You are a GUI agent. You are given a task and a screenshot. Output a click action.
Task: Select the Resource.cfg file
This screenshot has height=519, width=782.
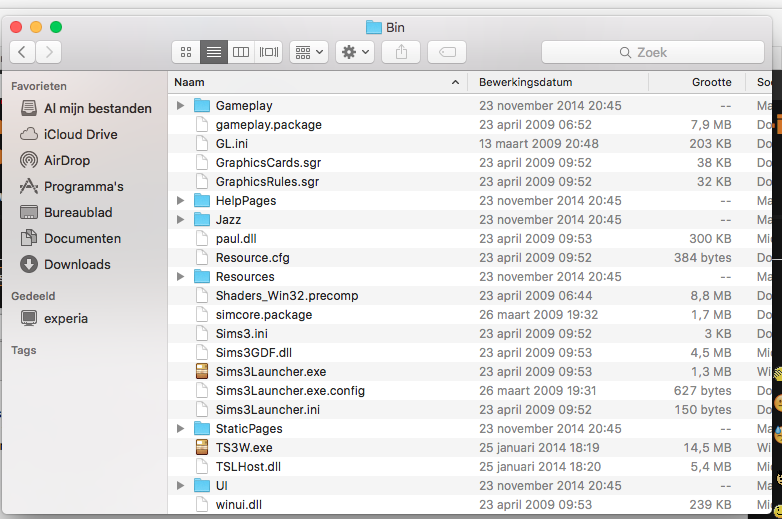tap(252, 257)
